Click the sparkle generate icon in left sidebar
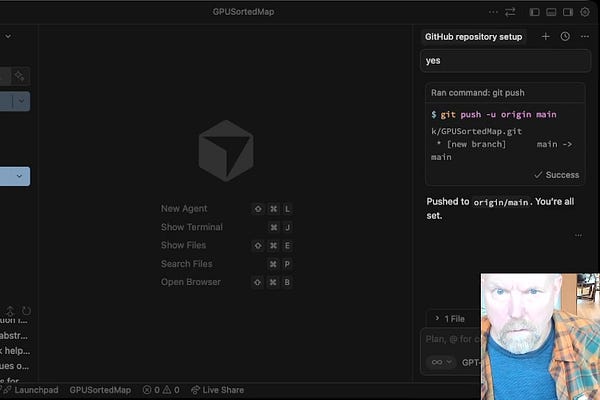Image resolution: width=600 pixels, height=400 pixels. (19, 76)
